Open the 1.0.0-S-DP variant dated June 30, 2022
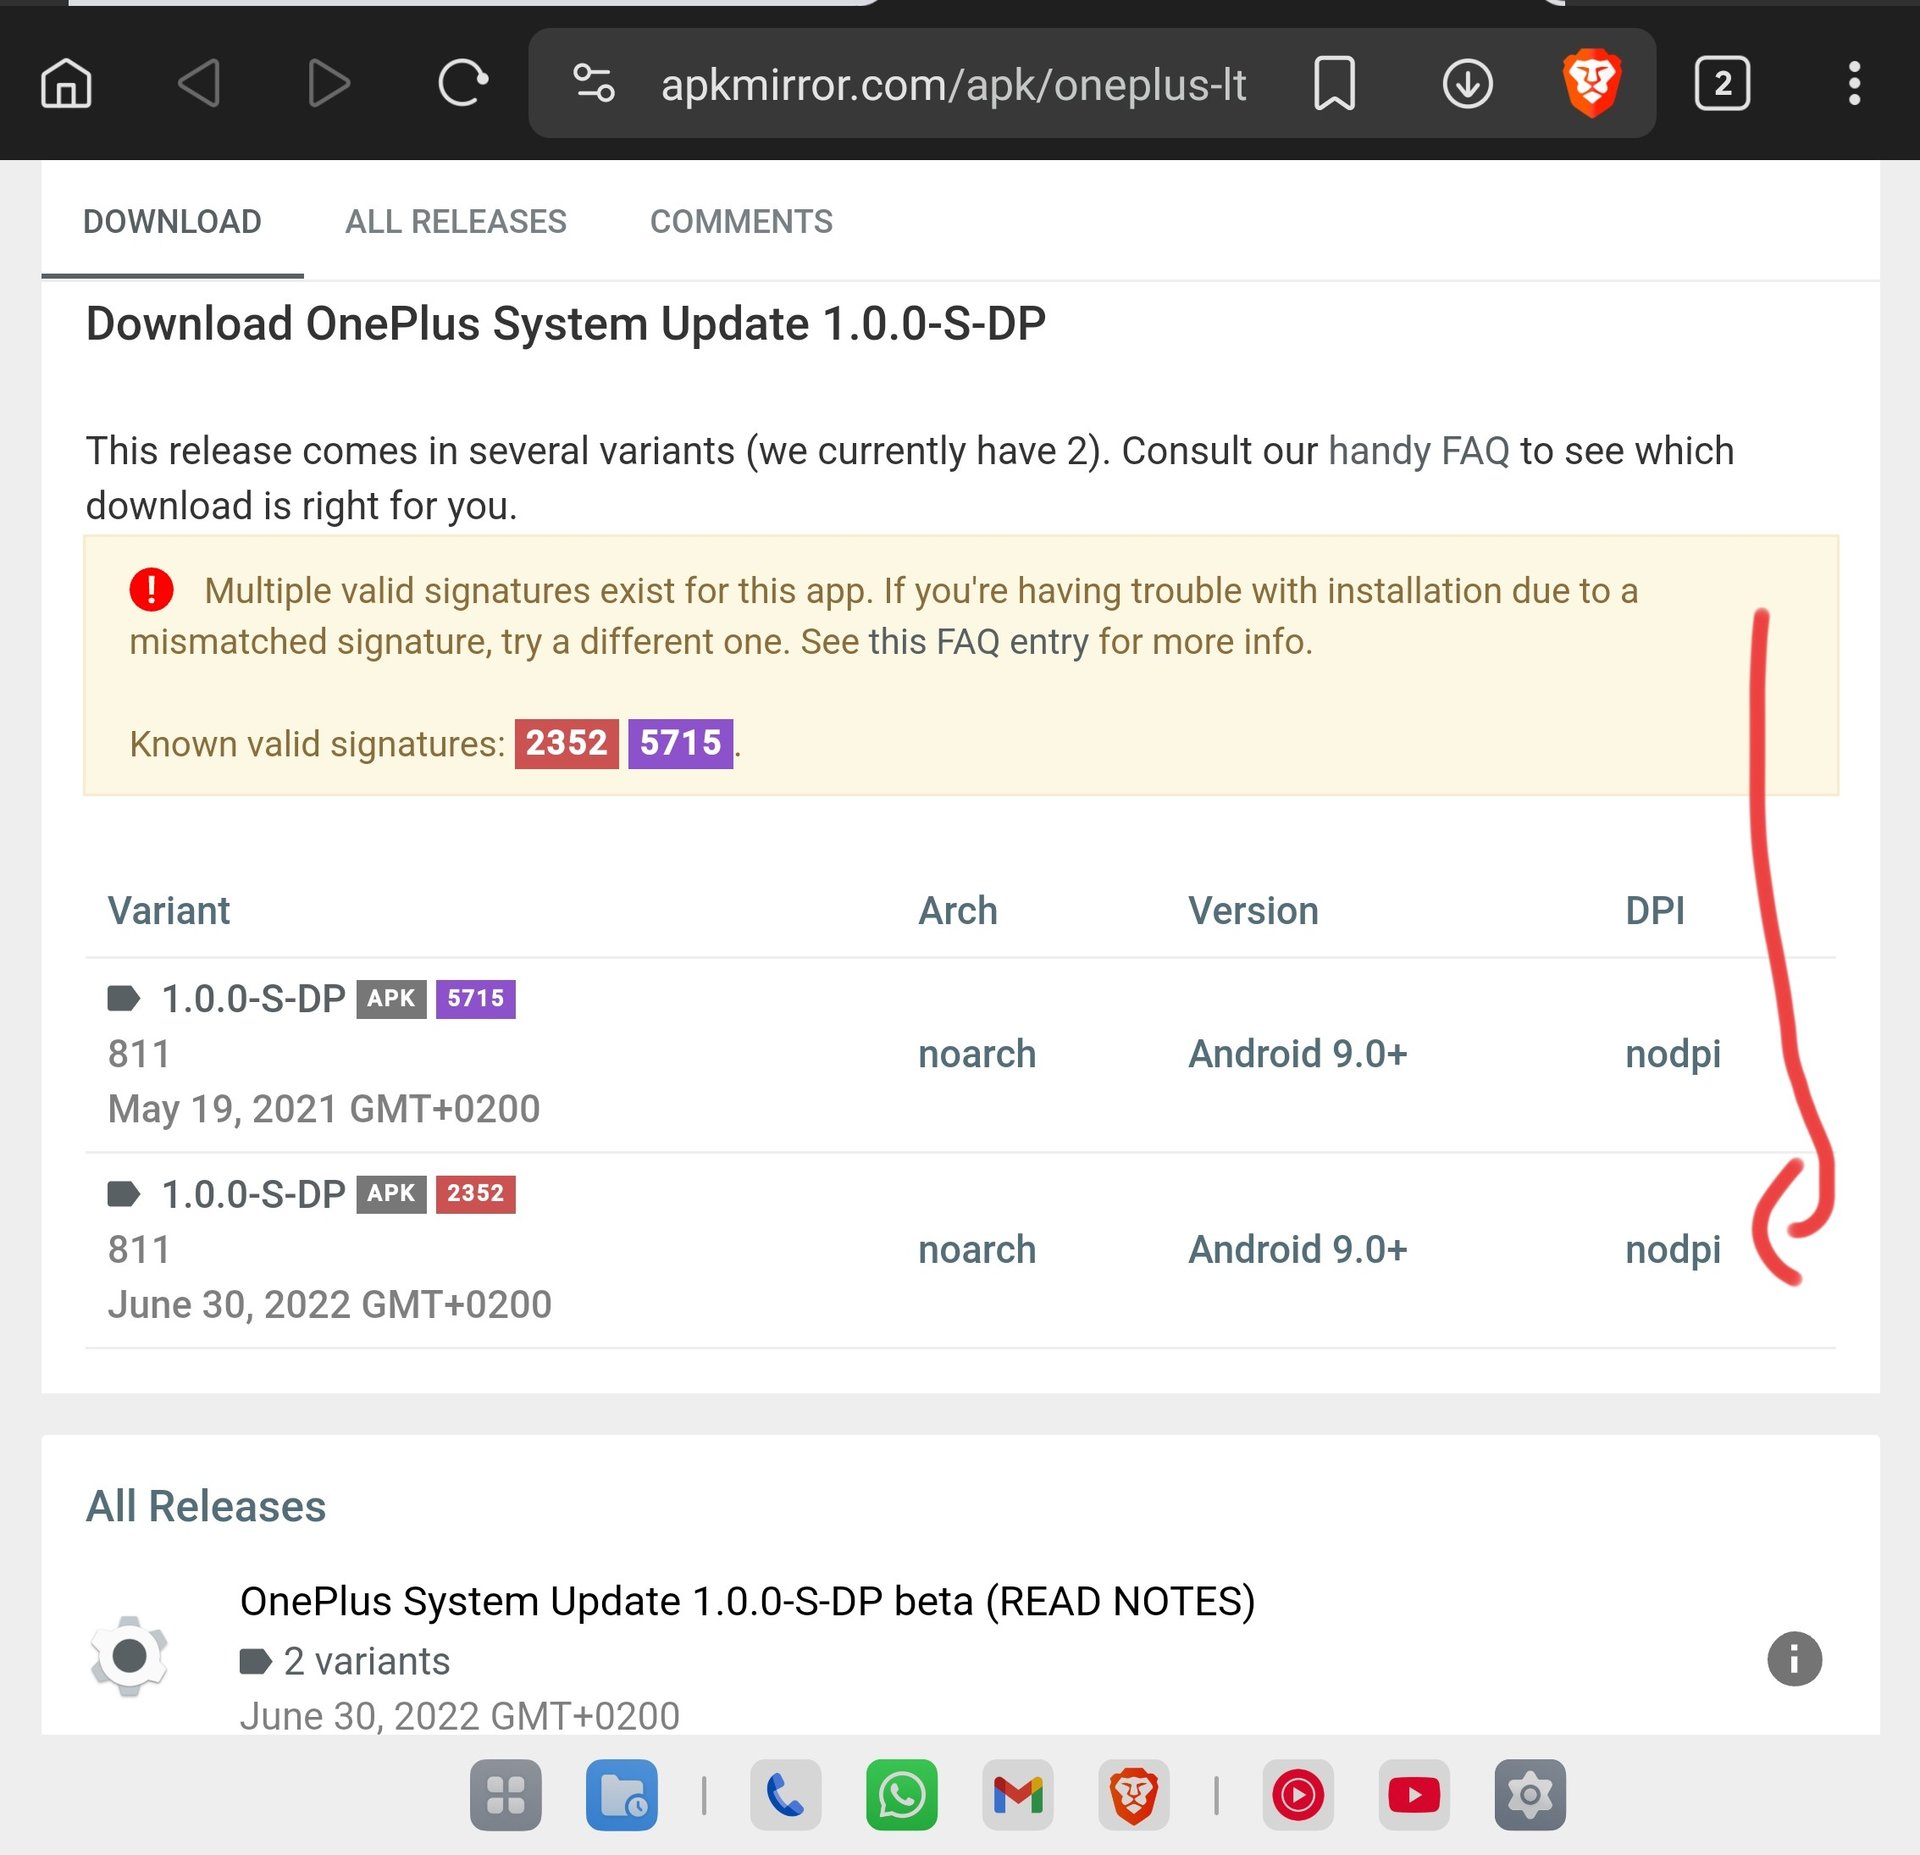Viewport: 1920px width, 1855px height. 253,1194
